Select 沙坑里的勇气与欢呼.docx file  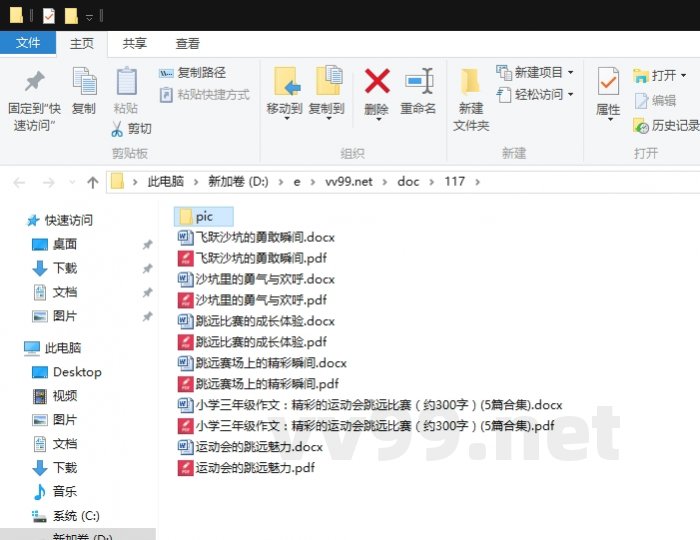click(256, 279)
